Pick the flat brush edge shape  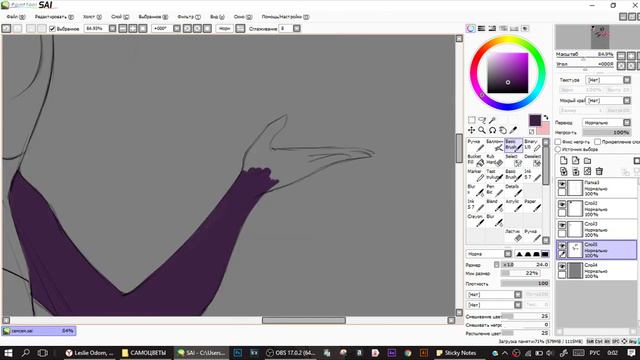pyautogui.click(x=545, y=254)
